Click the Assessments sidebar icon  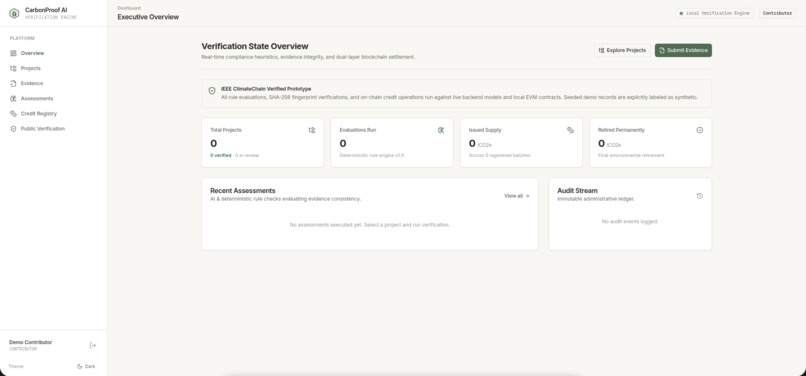tap(13, 98)
